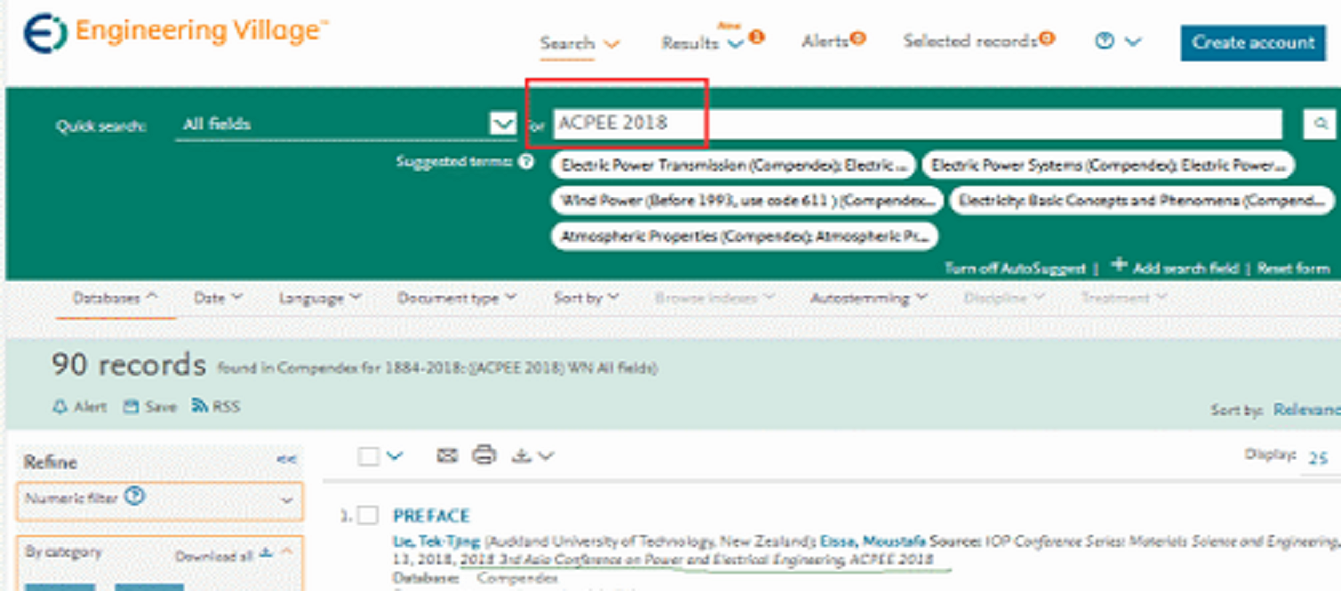
Task: Open the download results icon menu
Action: click(x=532, y=456)
